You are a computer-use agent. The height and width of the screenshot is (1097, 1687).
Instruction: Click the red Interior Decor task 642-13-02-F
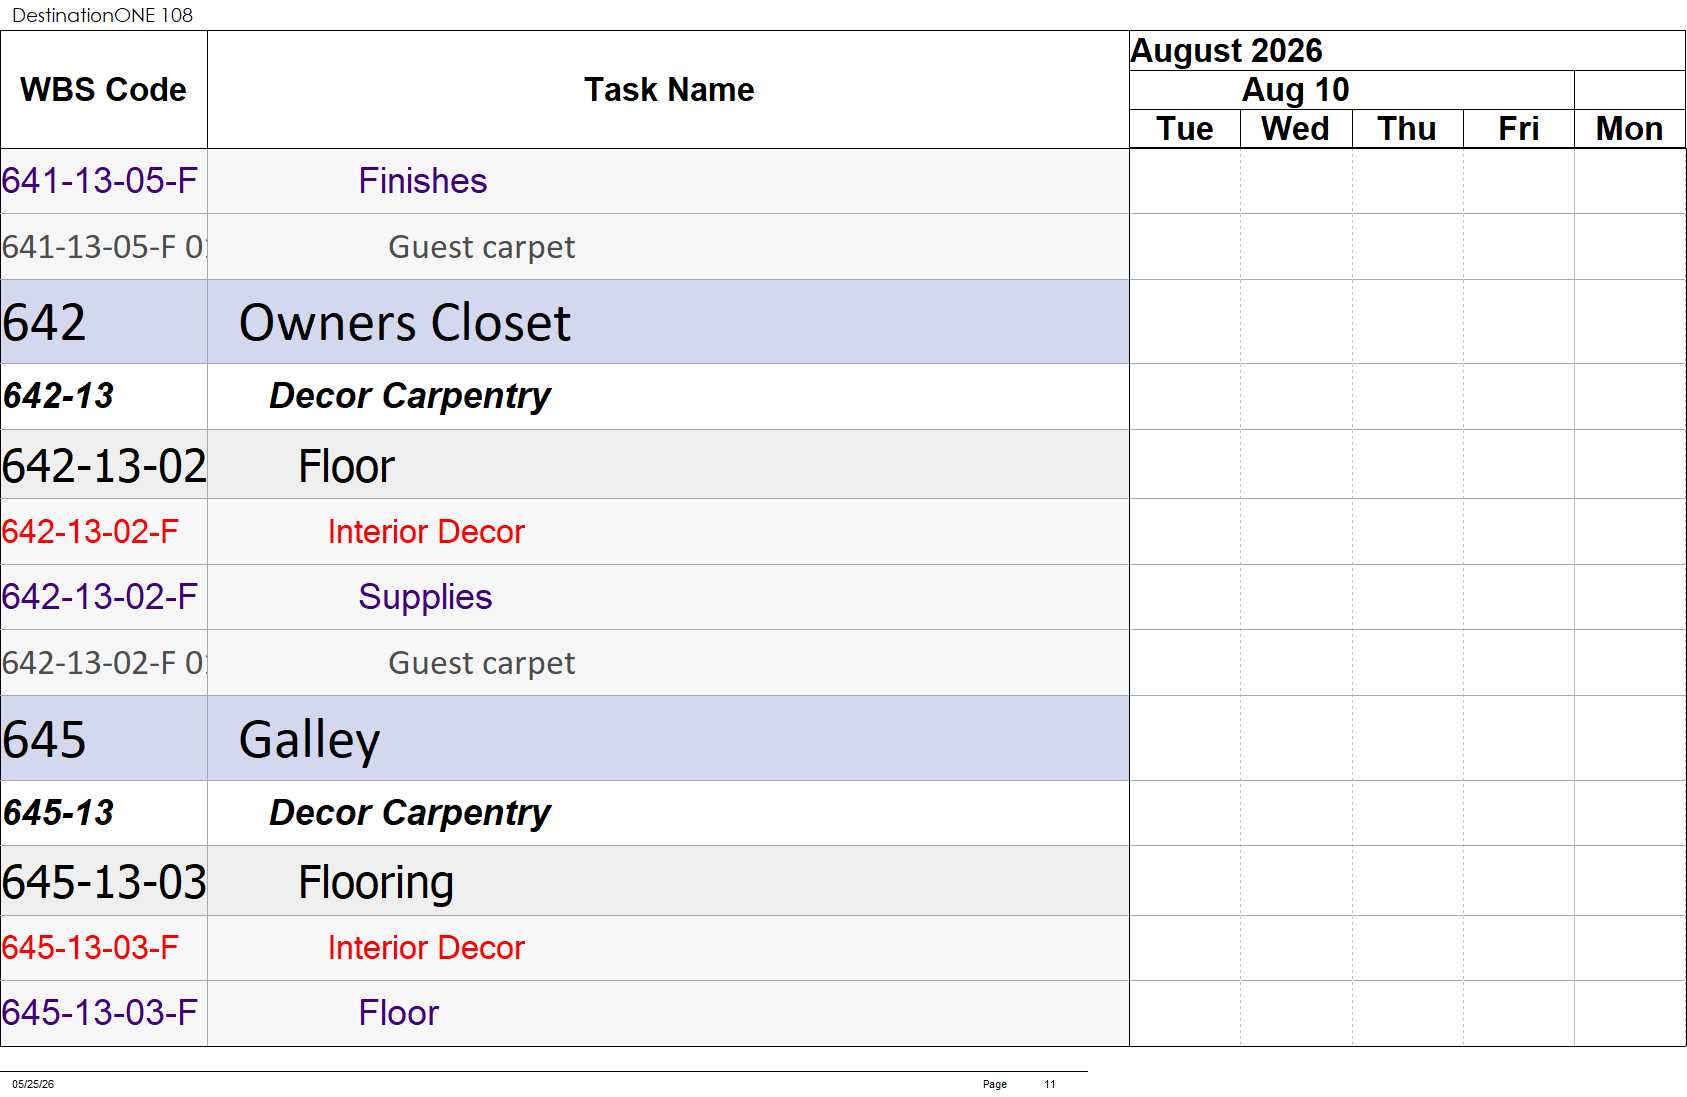(x=565, y=532)
